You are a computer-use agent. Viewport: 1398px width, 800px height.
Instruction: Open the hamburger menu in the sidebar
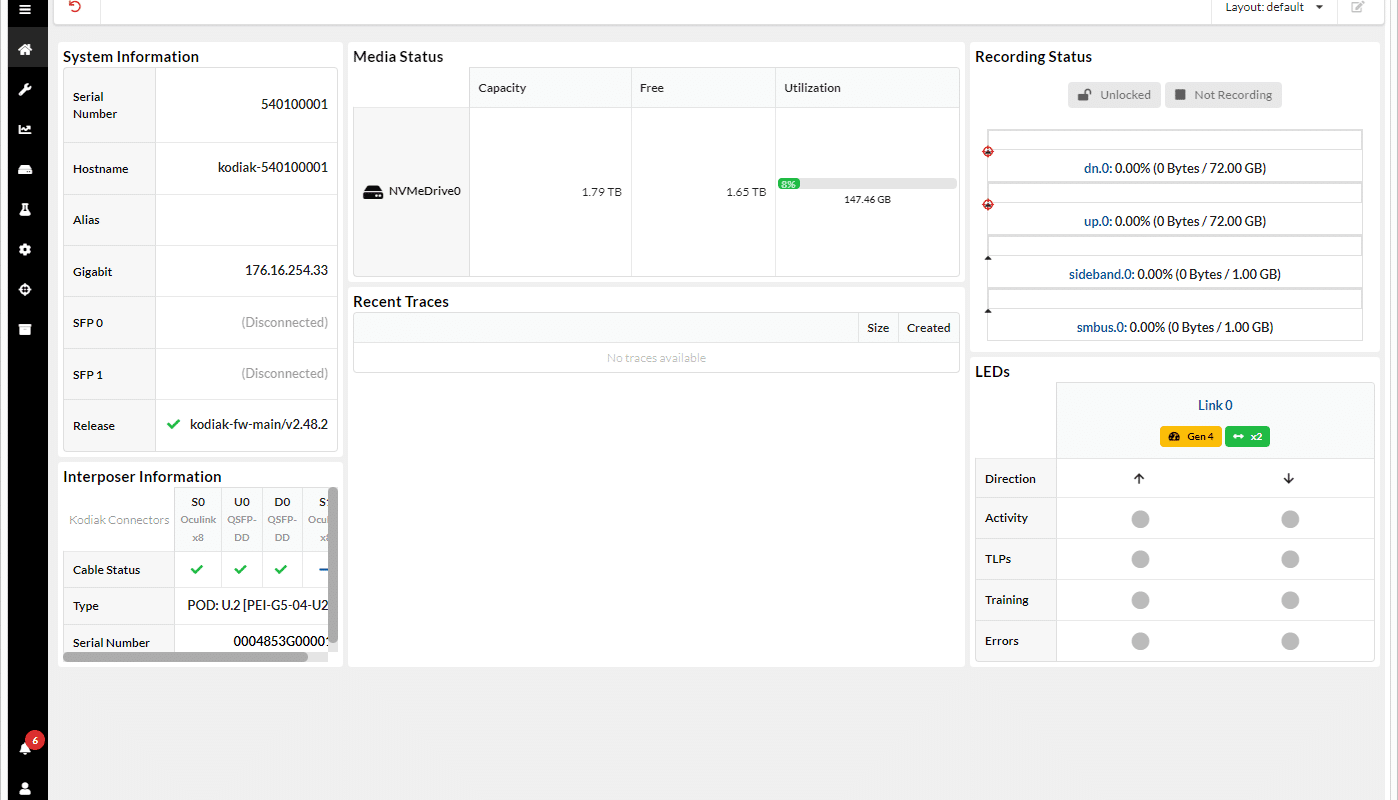[x=25, y=9]
